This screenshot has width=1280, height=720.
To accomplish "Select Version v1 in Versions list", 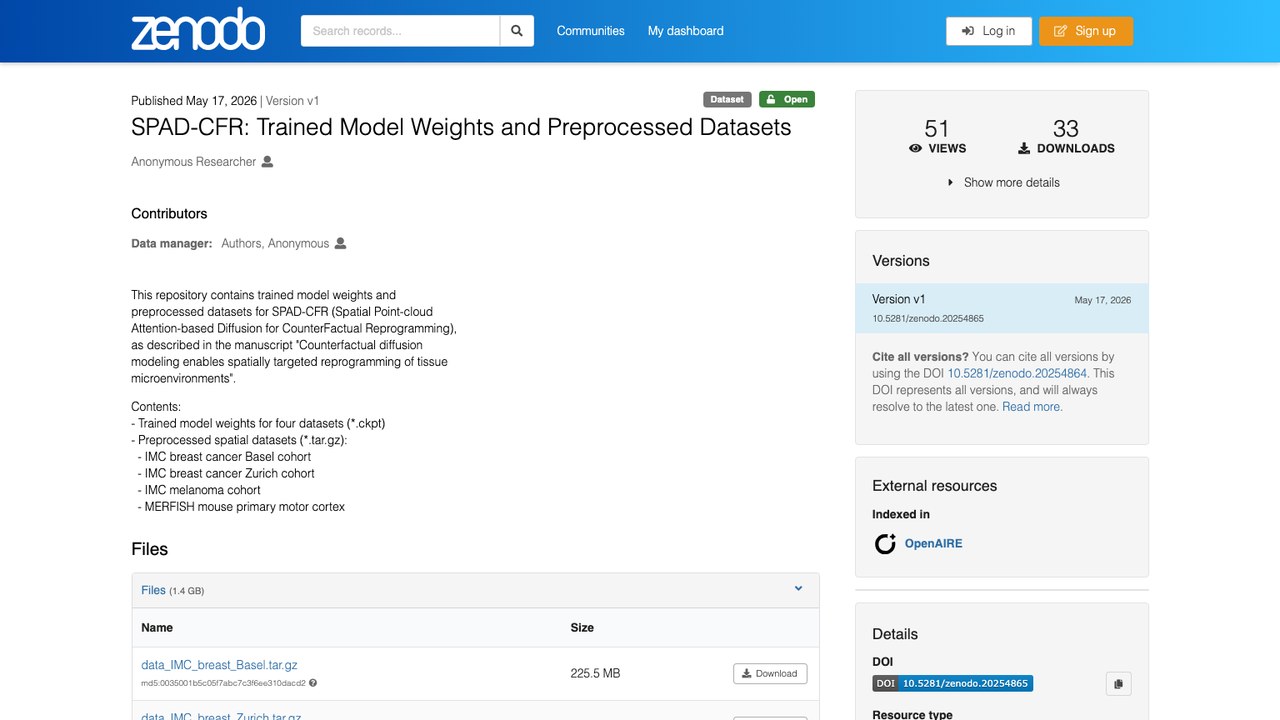I will [x=1002, y=308].
